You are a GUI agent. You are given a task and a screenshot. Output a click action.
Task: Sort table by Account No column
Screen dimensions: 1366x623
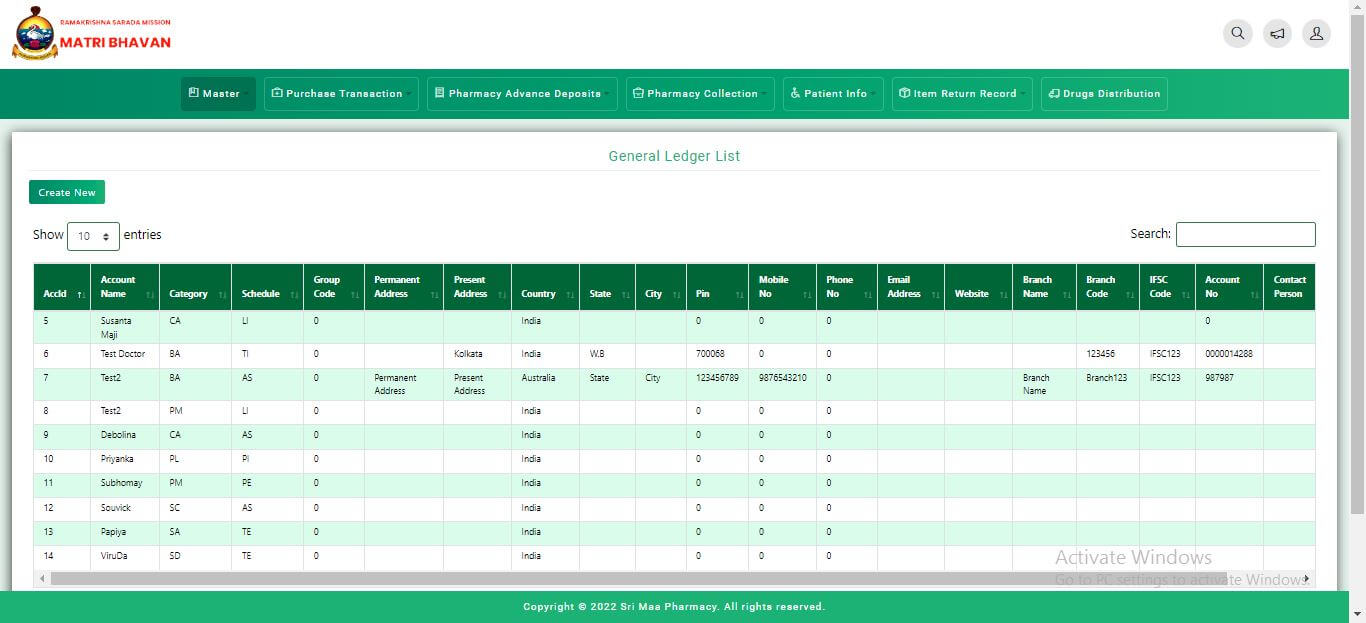coord(1229,287)
